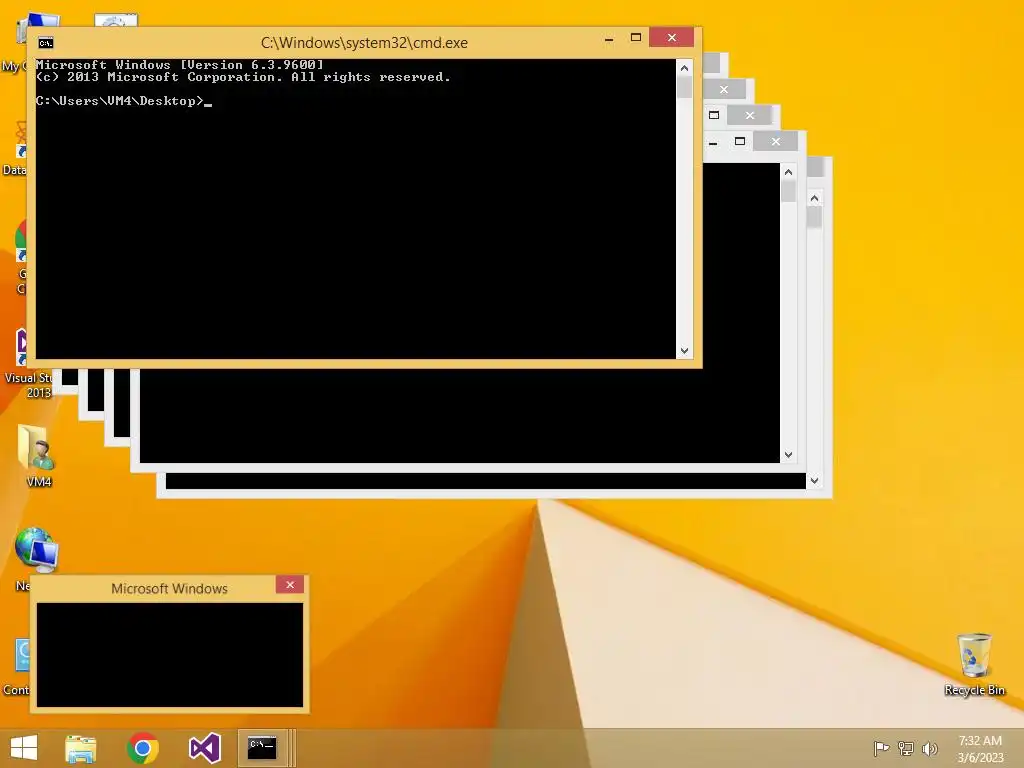Close the Microsoft Windows preview thumbnail
1024x768 pixels.
[290, 584]
